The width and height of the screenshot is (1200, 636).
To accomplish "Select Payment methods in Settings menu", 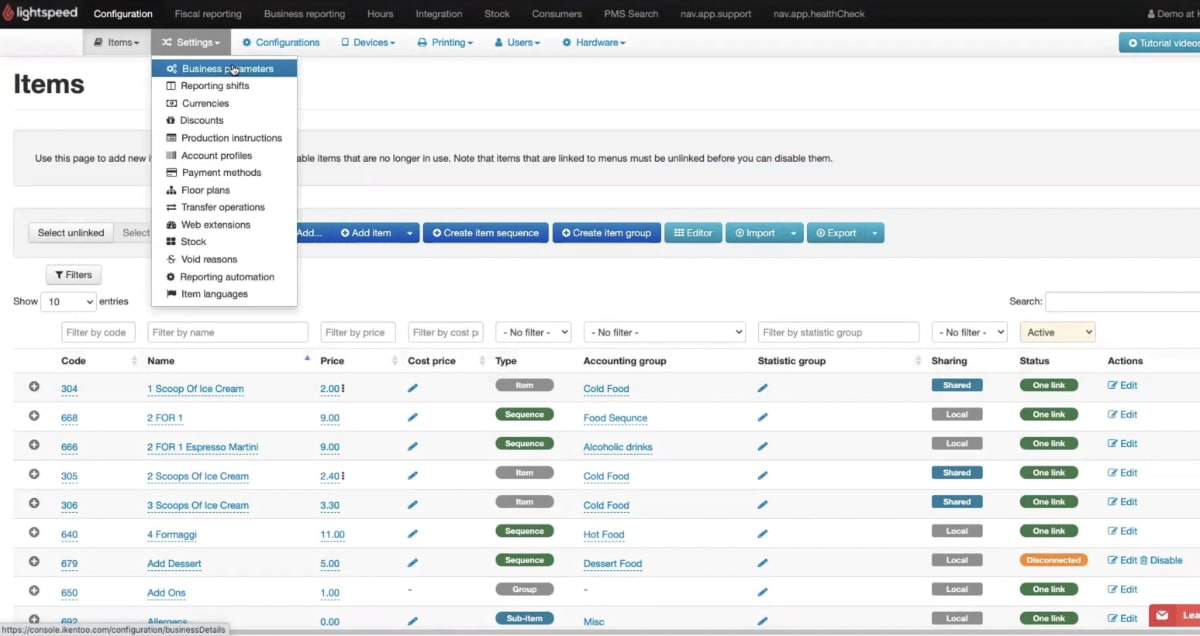I will 220,173.
